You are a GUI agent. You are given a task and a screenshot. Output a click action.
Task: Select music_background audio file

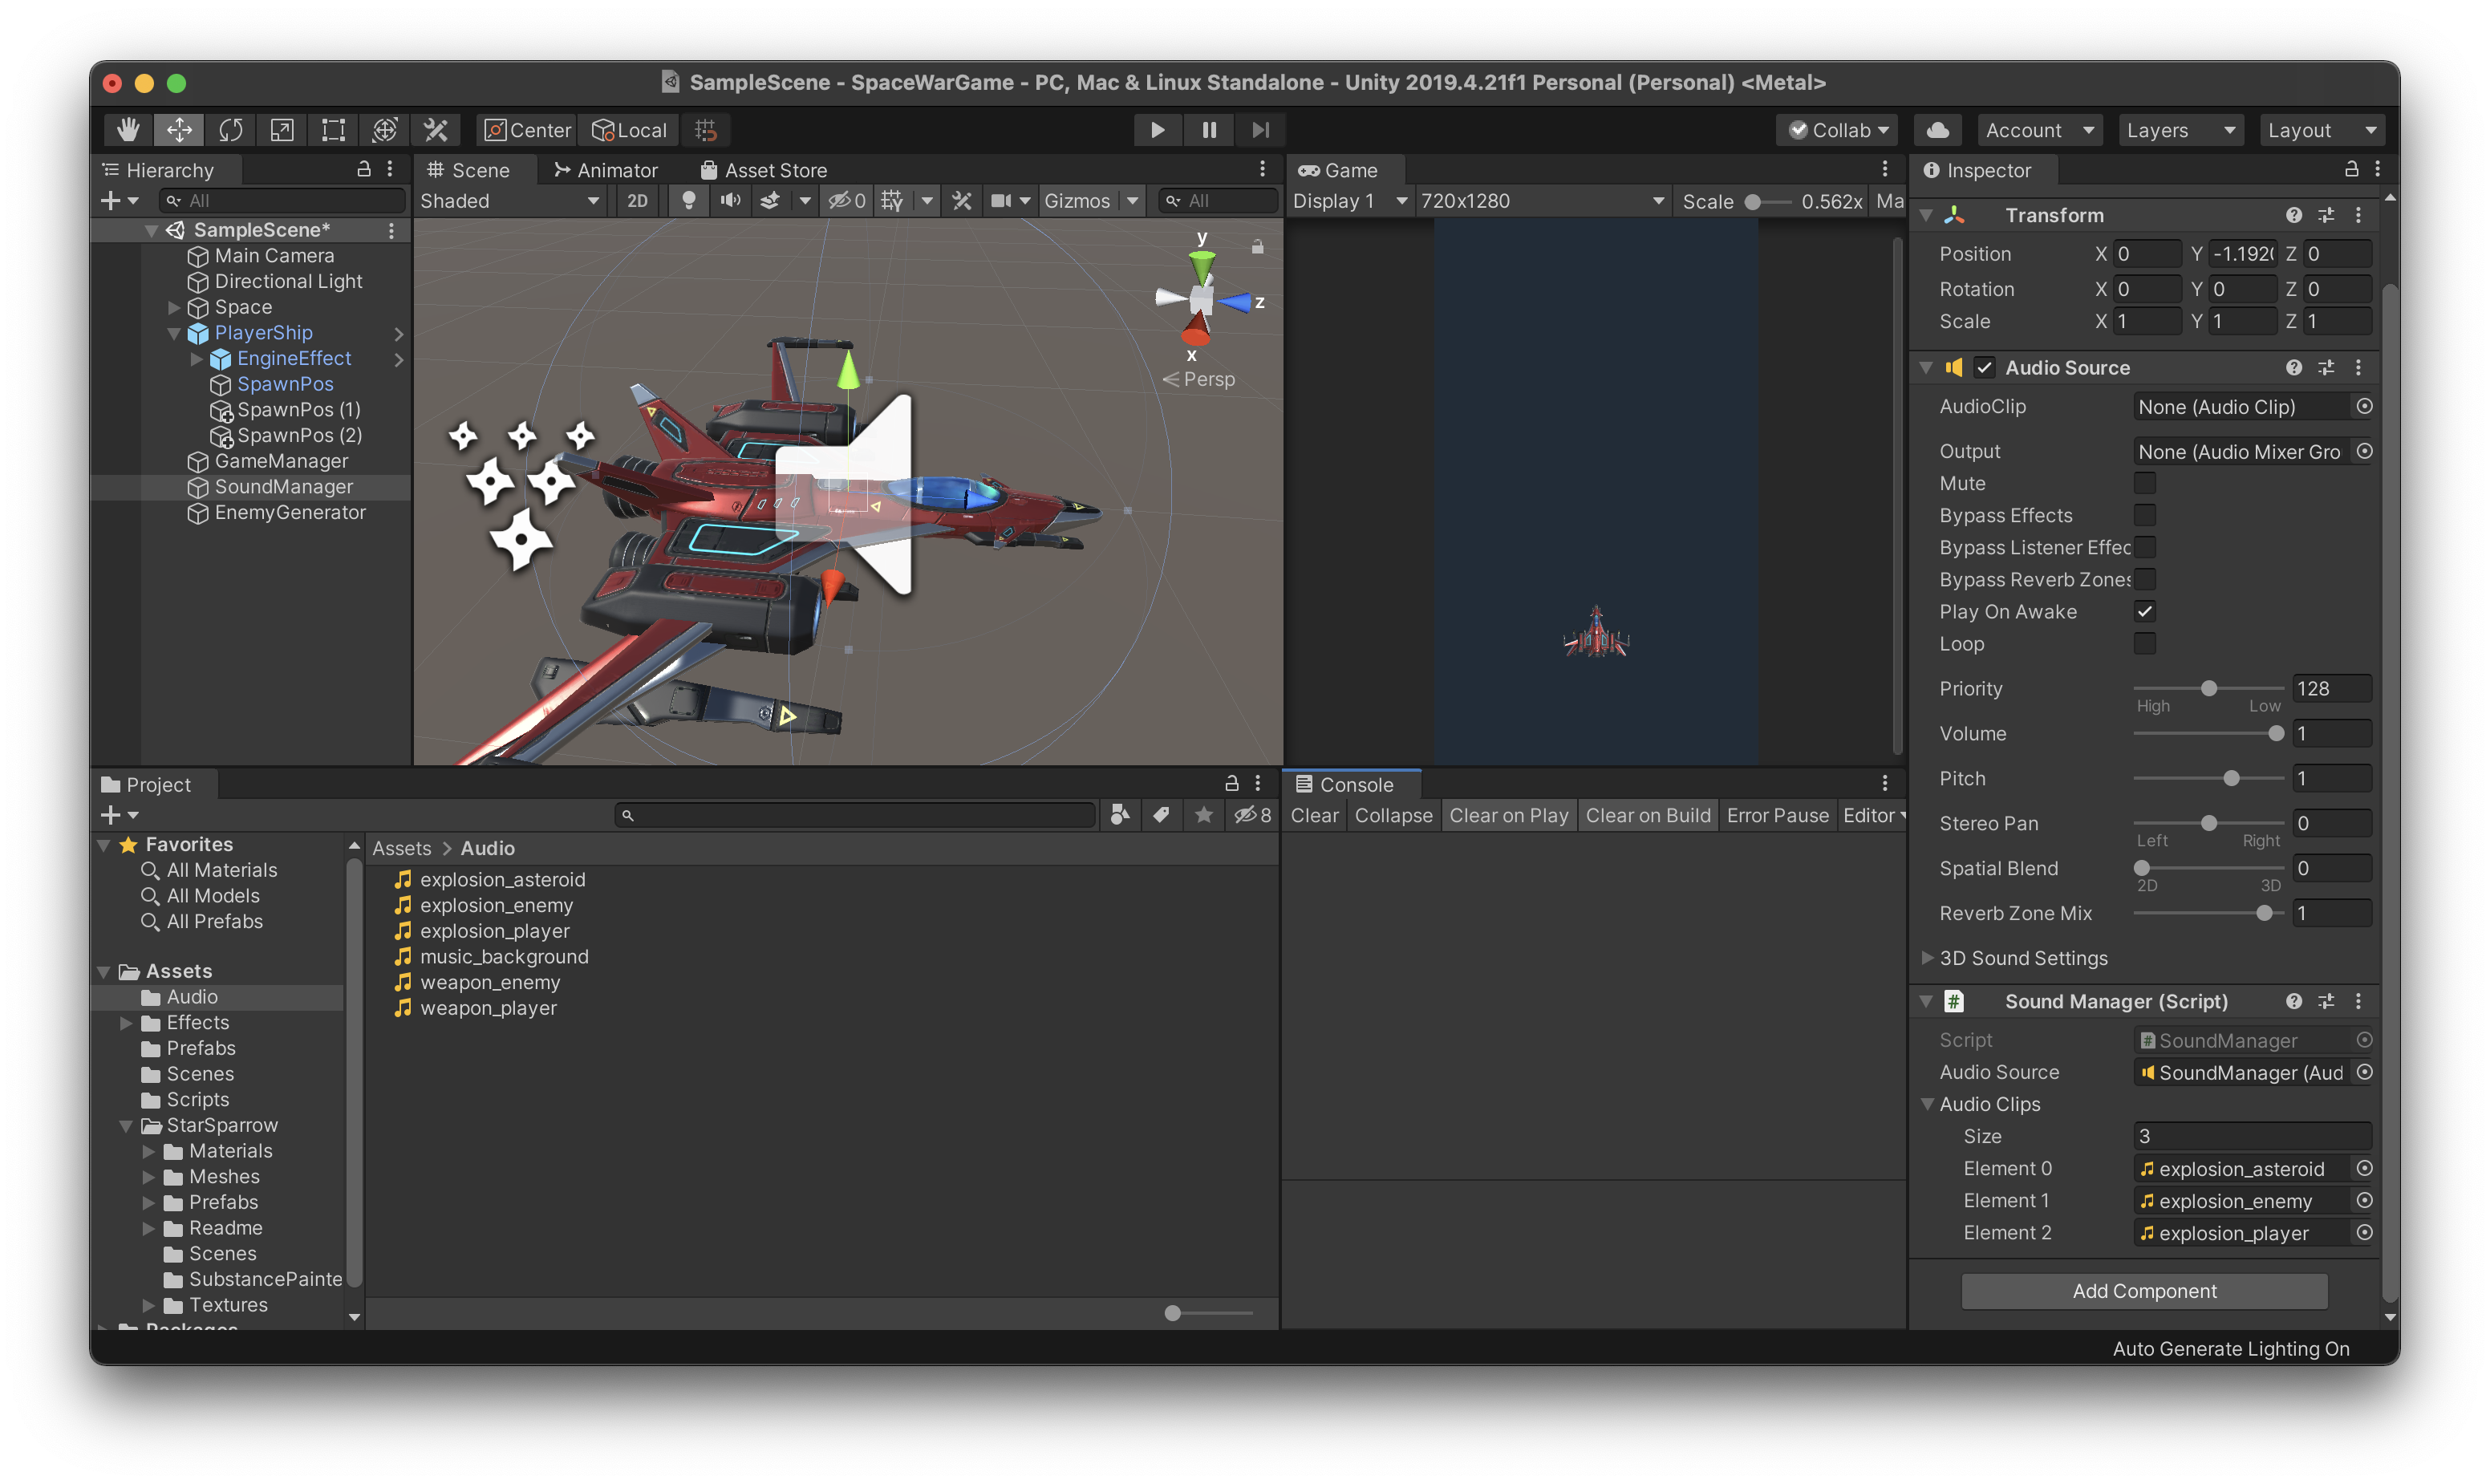click(503, 957)
